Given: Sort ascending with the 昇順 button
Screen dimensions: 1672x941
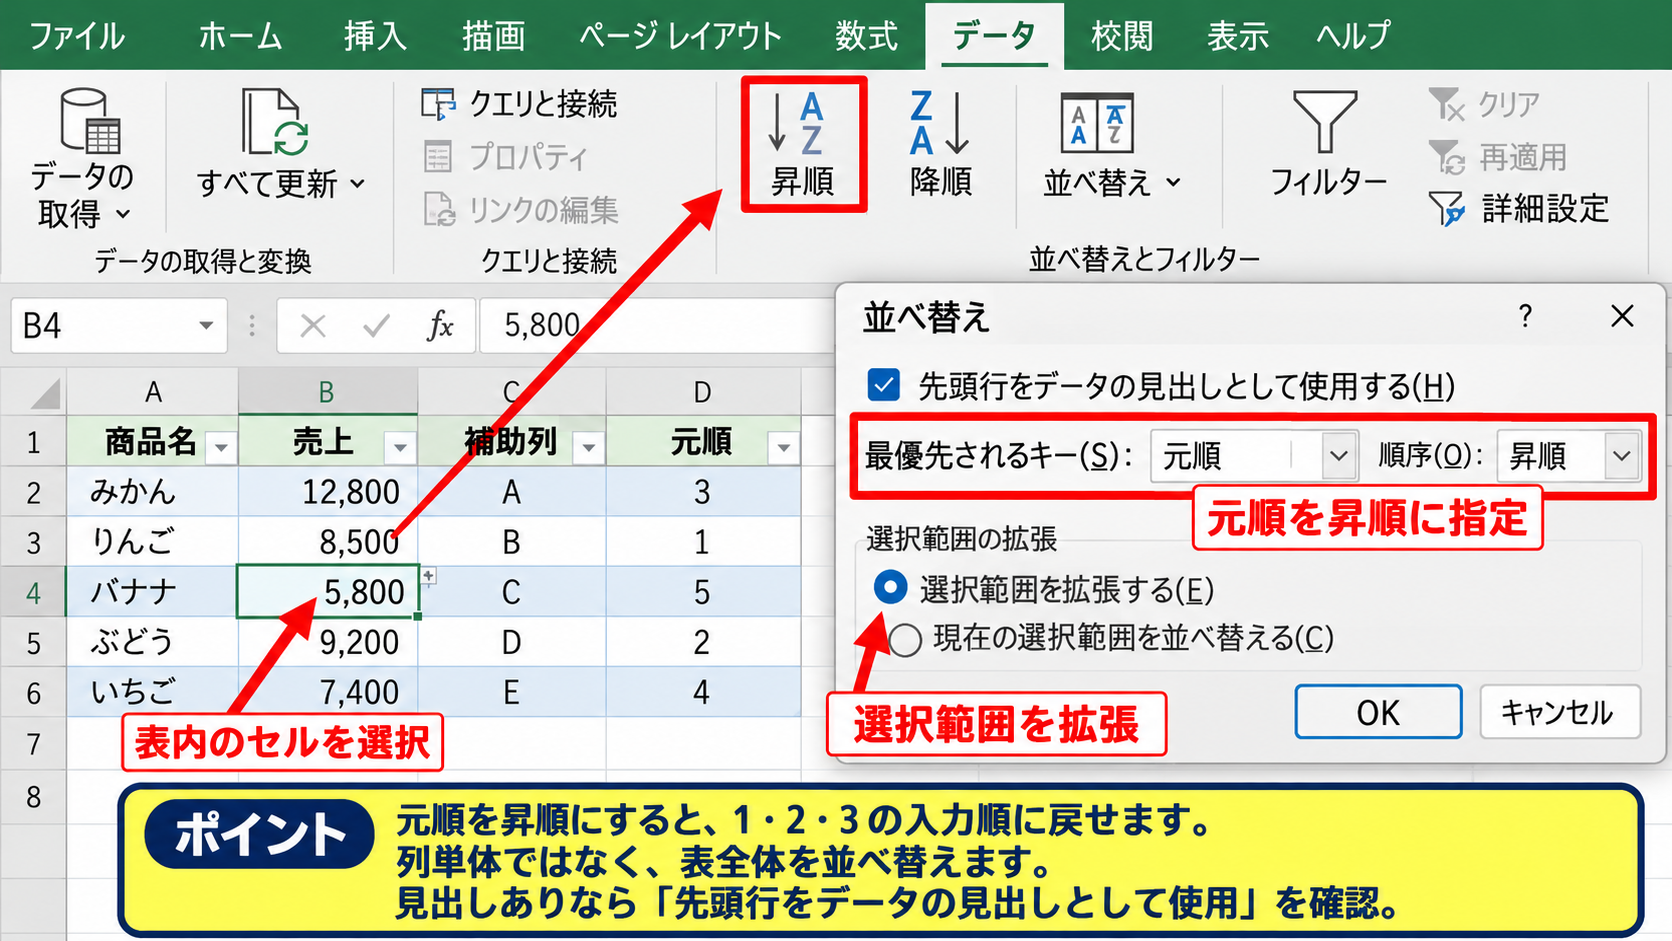Looking at the screenshot, I should 803,144.
